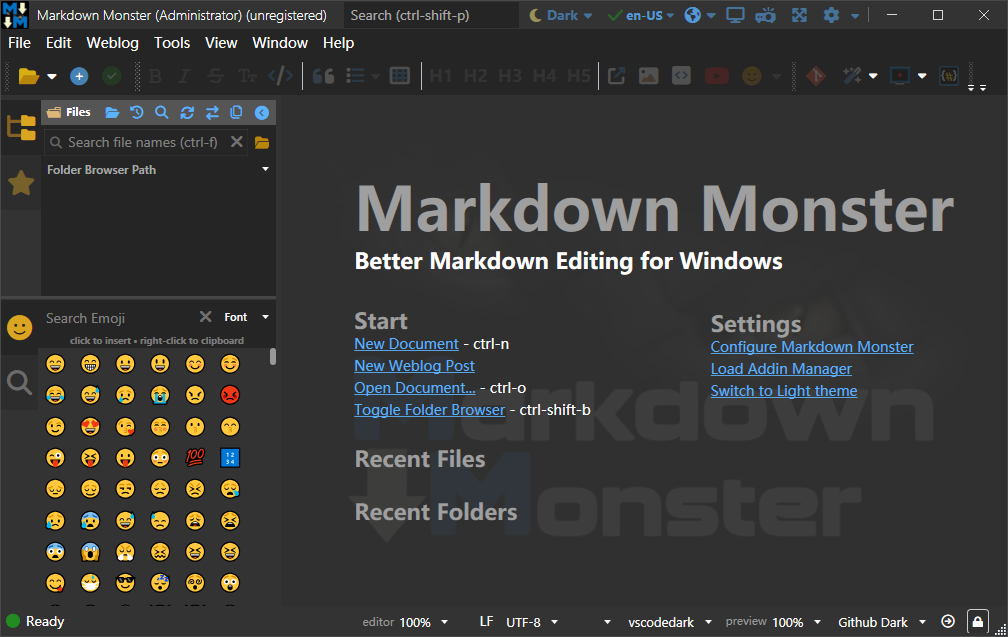Create a New Weblog Post
1008x637 pixels.
[414, 365]
